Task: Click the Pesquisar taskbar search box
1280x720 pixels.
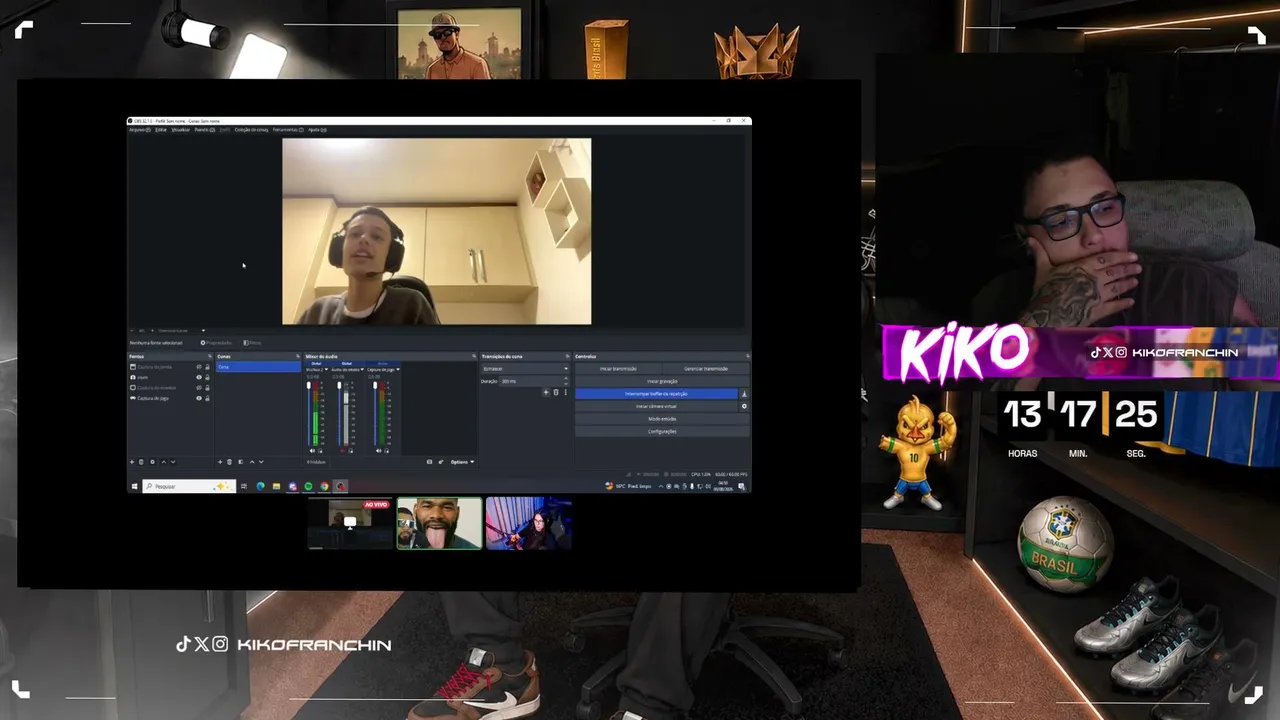Action: [x=189, y=486]
